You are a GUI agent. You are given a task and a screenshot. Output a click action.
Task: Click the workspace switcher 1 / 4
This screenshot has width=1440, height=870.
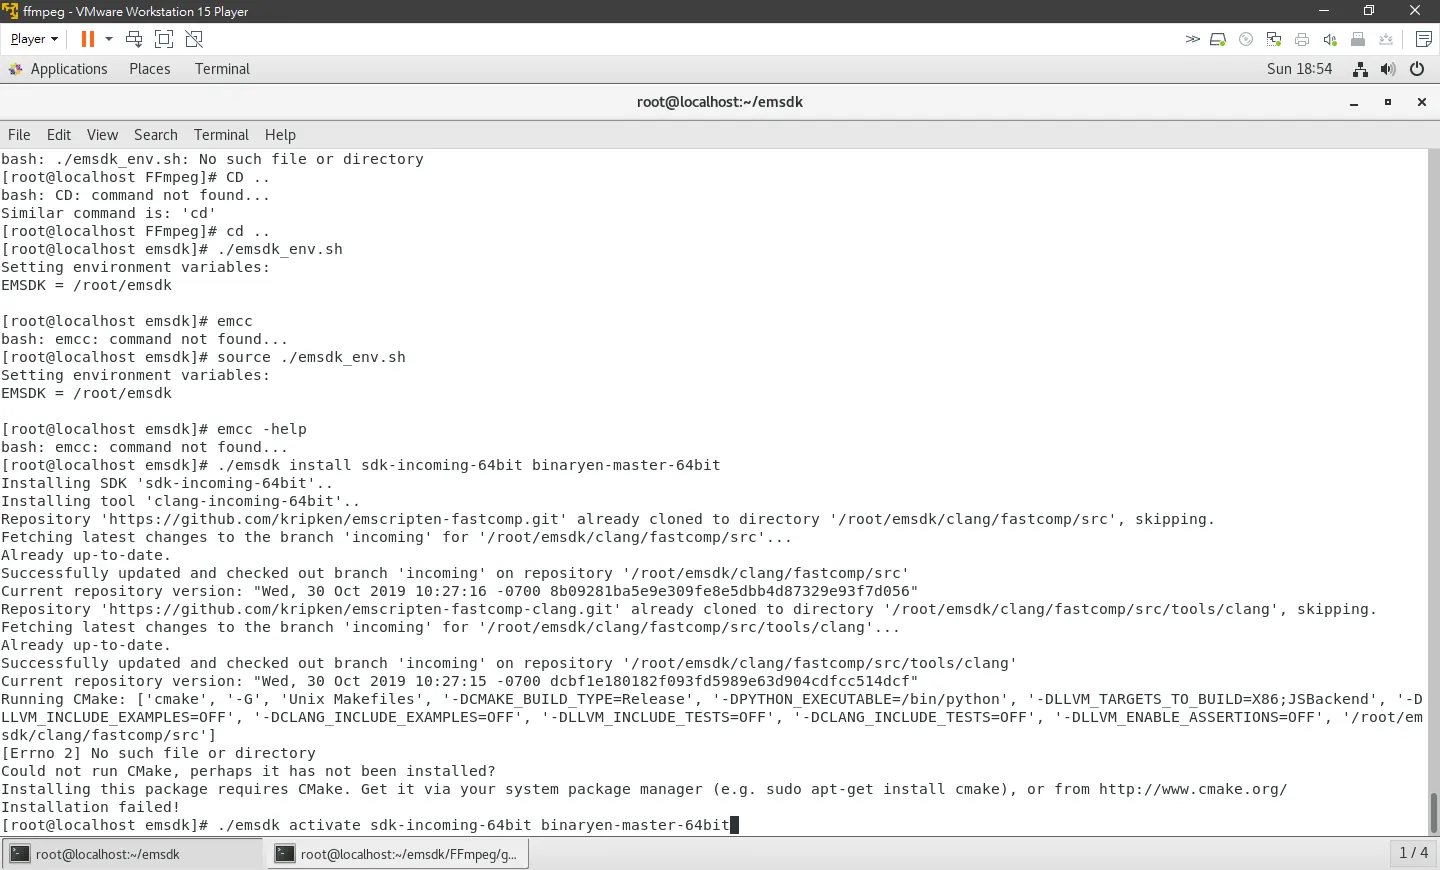tap(1414, 853)
